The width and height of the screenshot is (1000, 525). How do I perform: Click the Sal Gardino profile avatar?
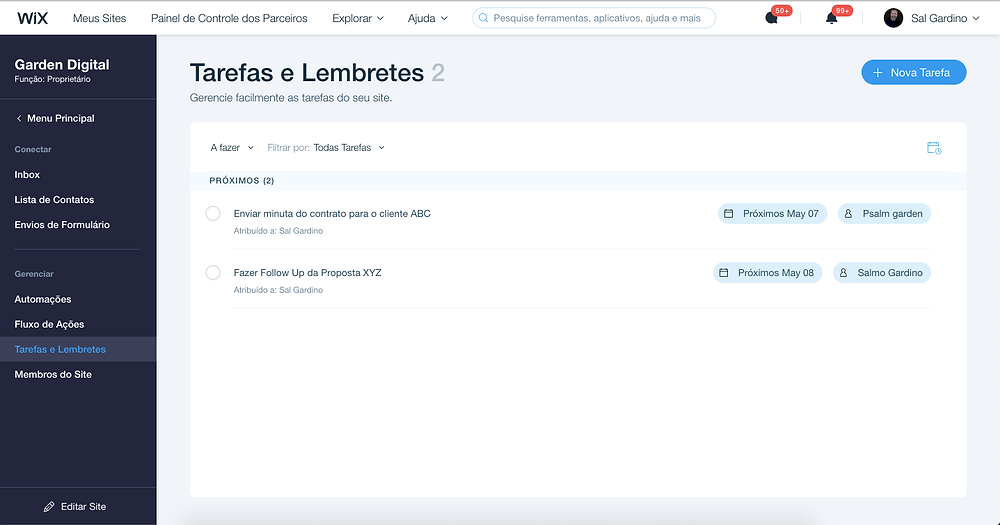pyautogui.click(x=893, y=18)
